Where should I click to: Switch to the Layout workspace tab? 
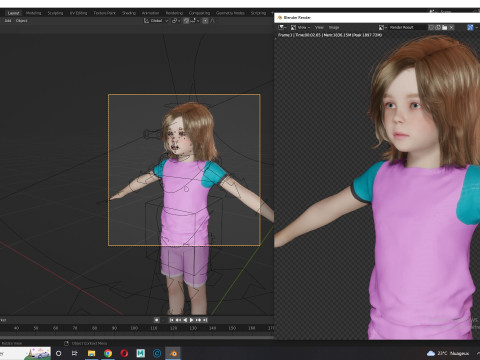point(13,13)
